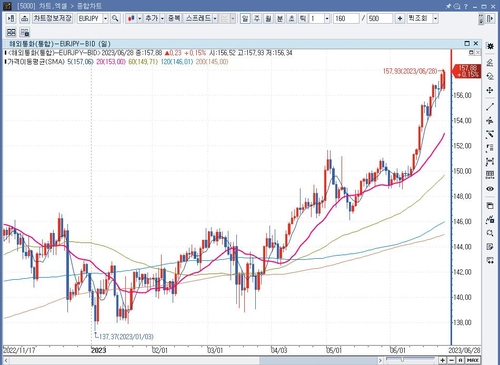
Task: Click the window layout icon in sidebar
Action: [x=490, y=206]
